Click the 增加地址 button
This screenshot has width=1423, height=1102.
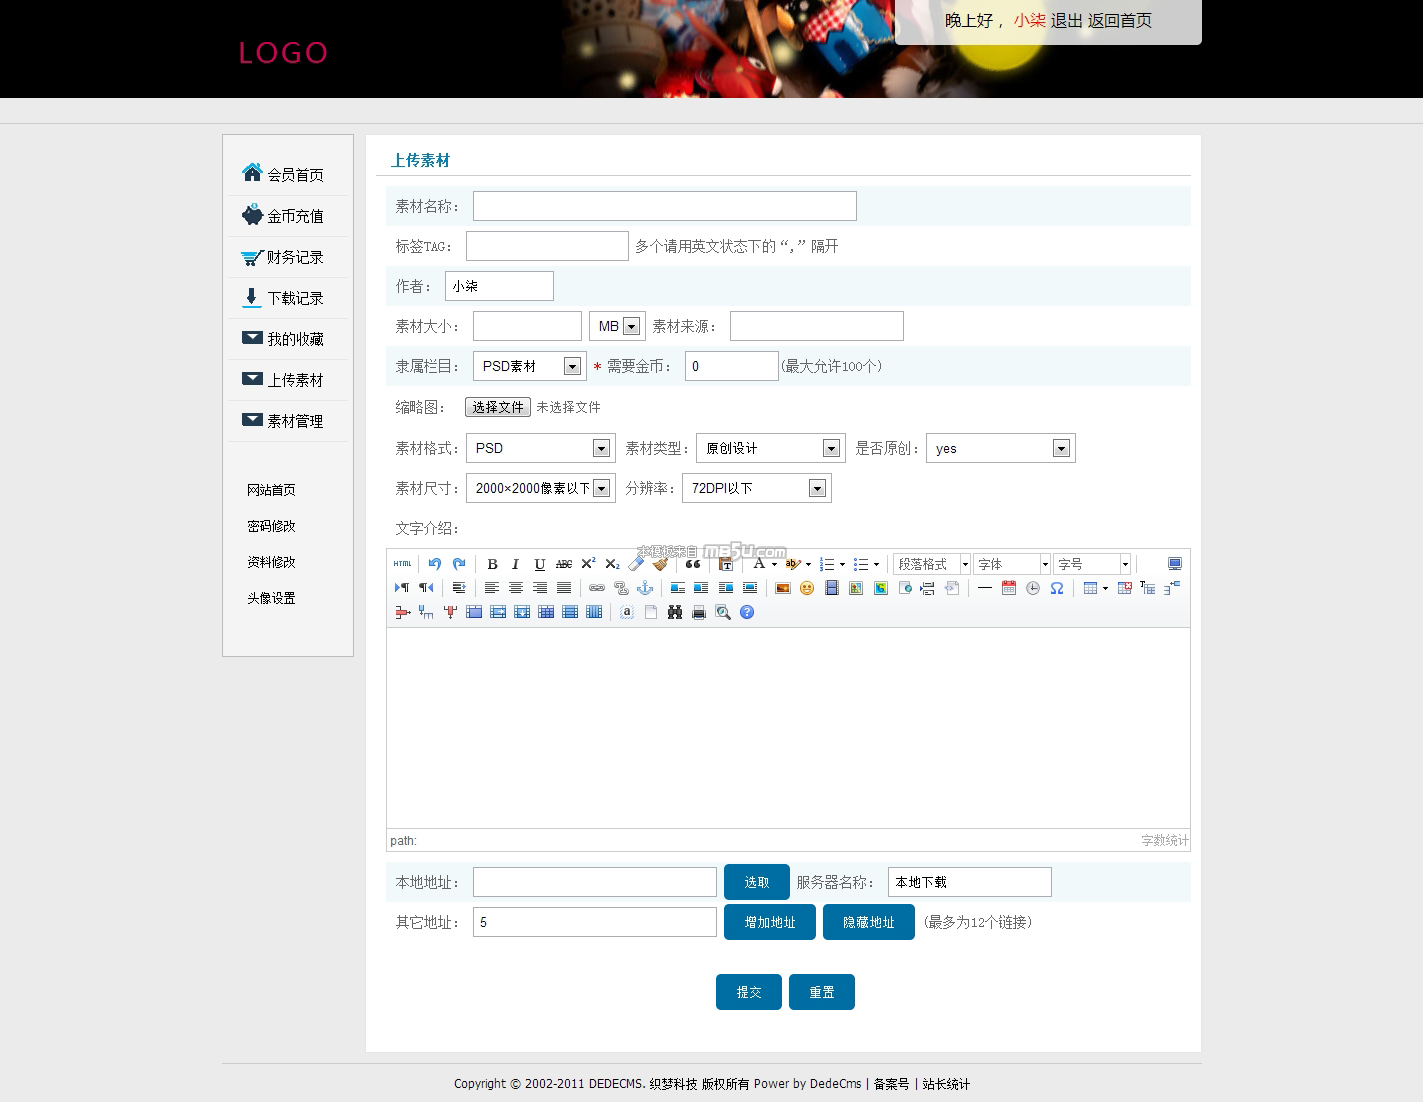pos(769,922)
